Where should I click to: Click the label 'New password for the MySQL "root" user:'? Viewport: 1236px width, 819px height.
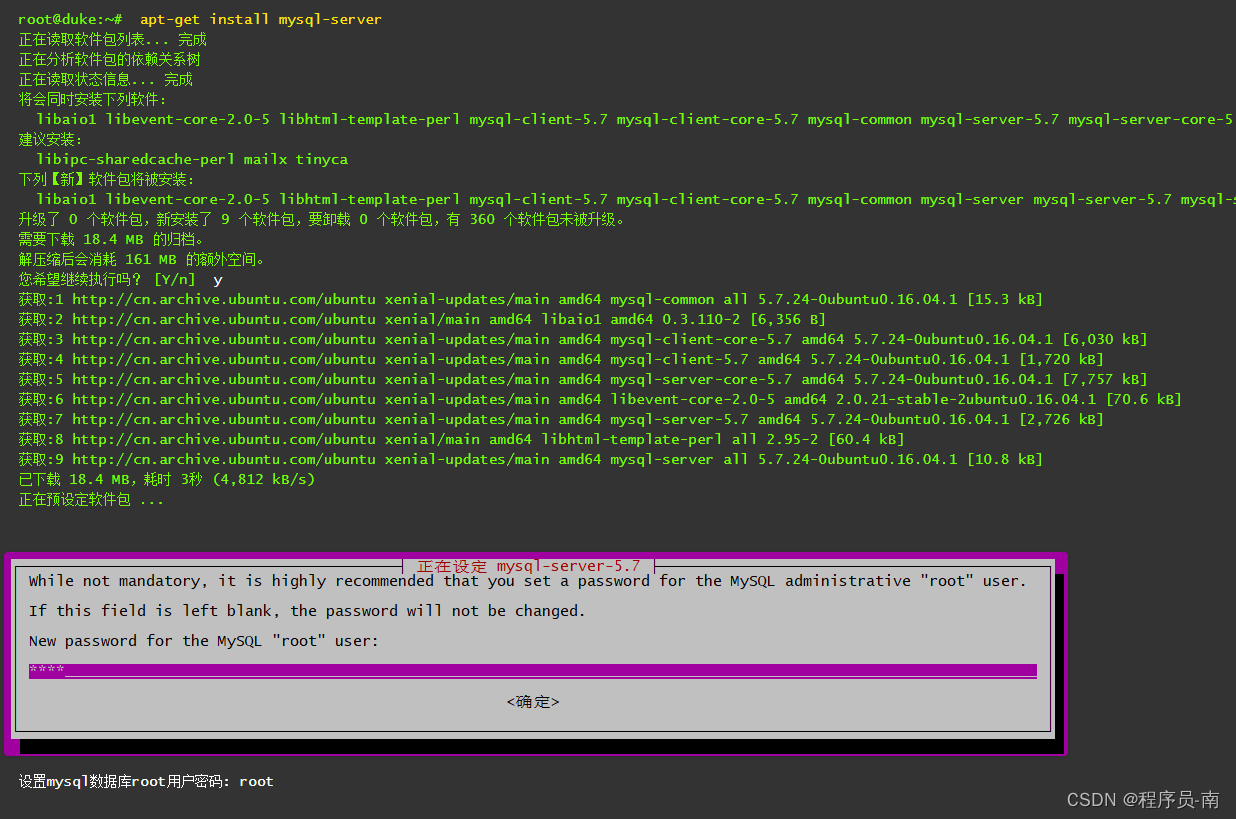204,641
